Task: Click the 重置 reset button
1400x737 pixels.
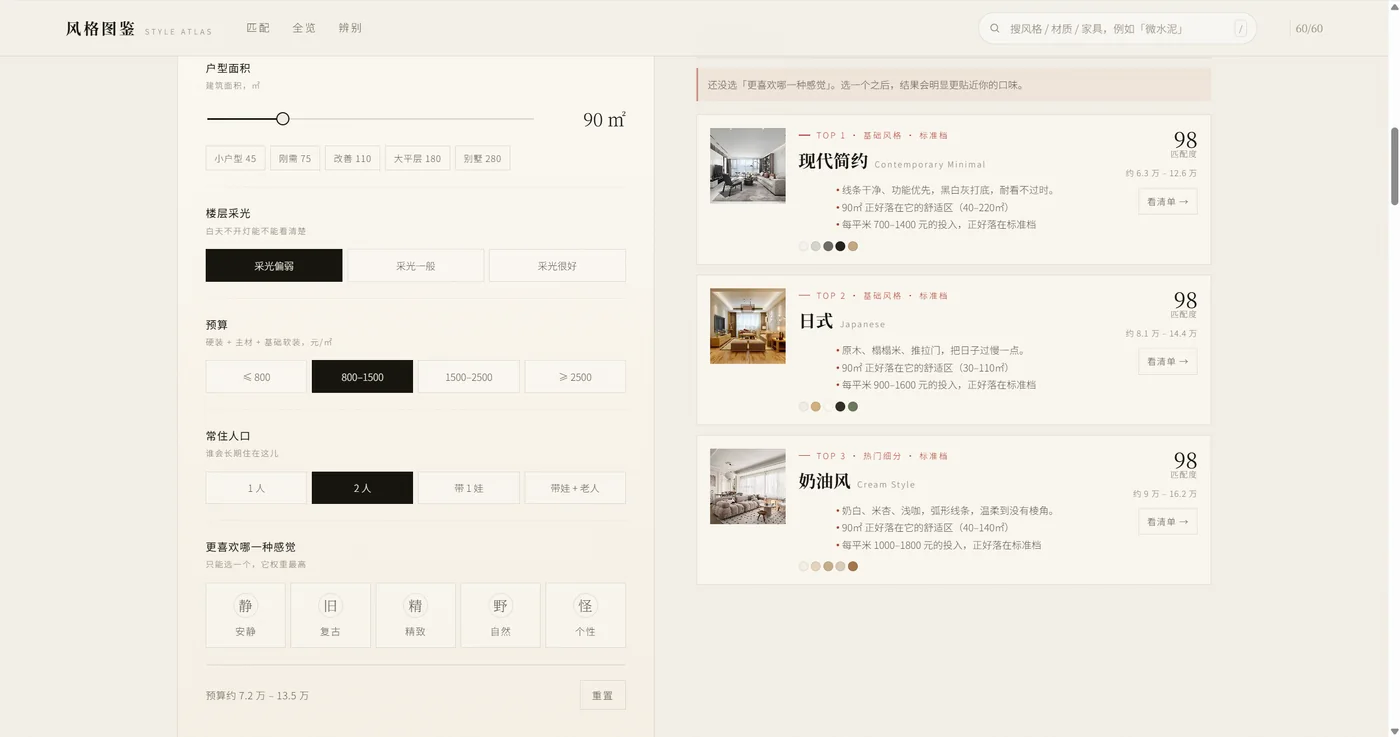Action: point(602,695)
